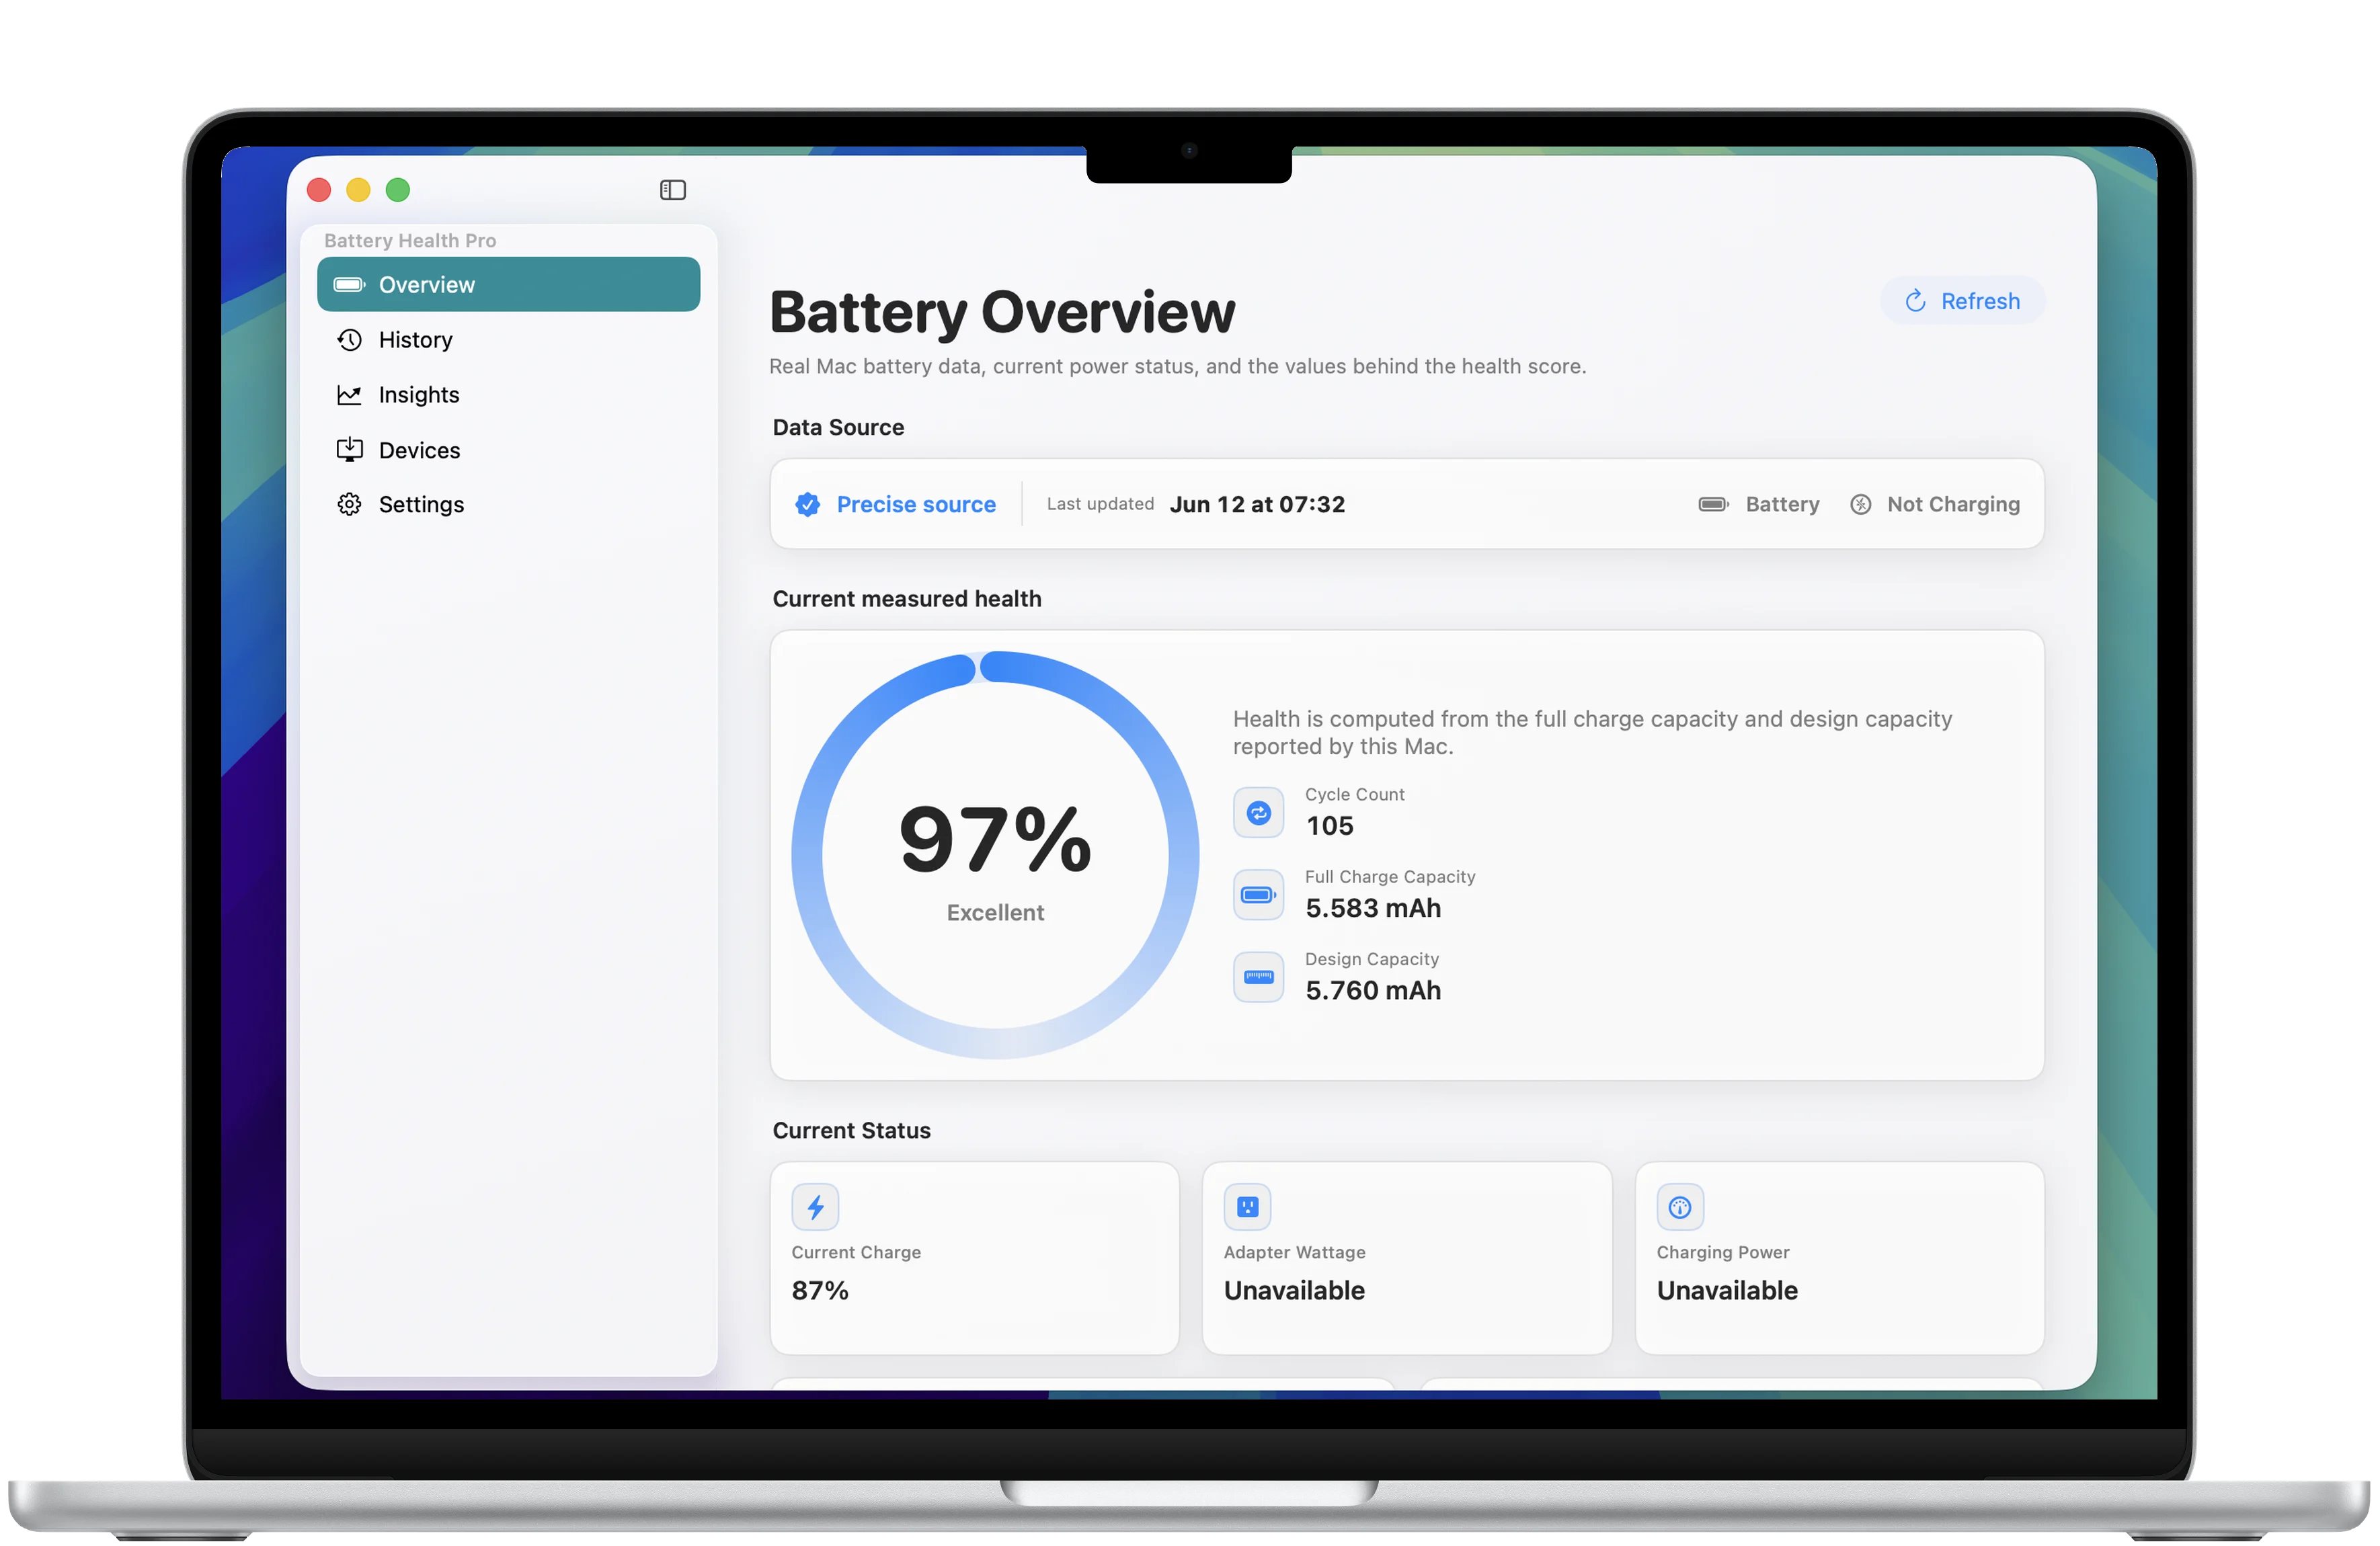Open Settings in the sidebar

(x=508, y=505)
